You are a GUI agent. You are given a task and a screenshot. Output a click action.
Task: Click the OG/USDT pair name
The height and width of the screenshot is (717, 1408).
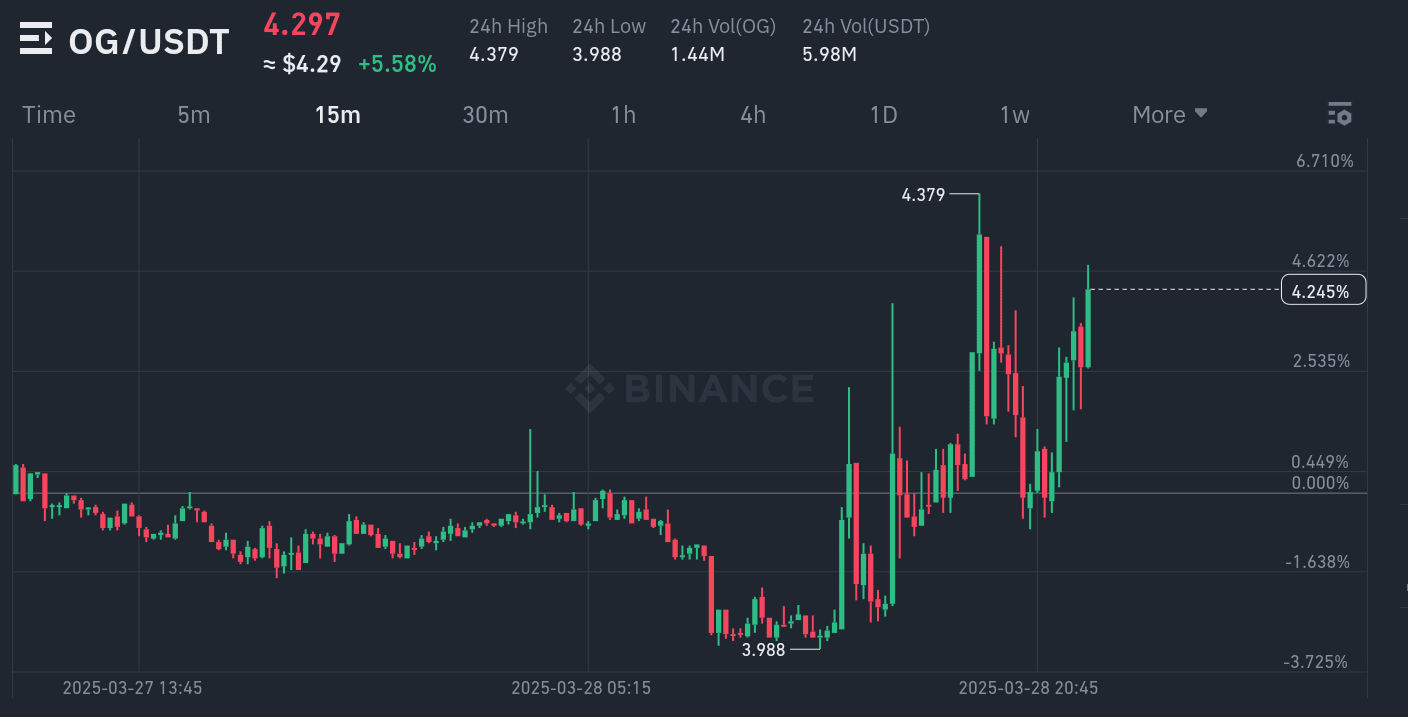point(147,41)
